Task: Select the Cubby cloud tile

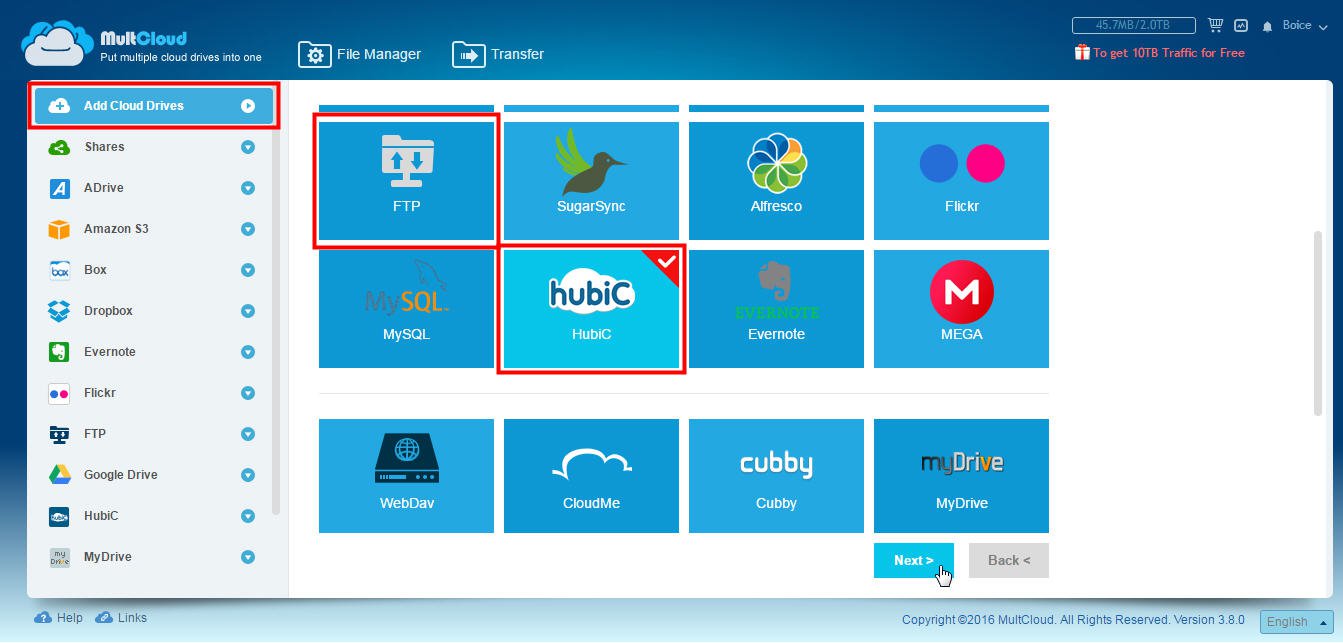Action: point(776,476)
